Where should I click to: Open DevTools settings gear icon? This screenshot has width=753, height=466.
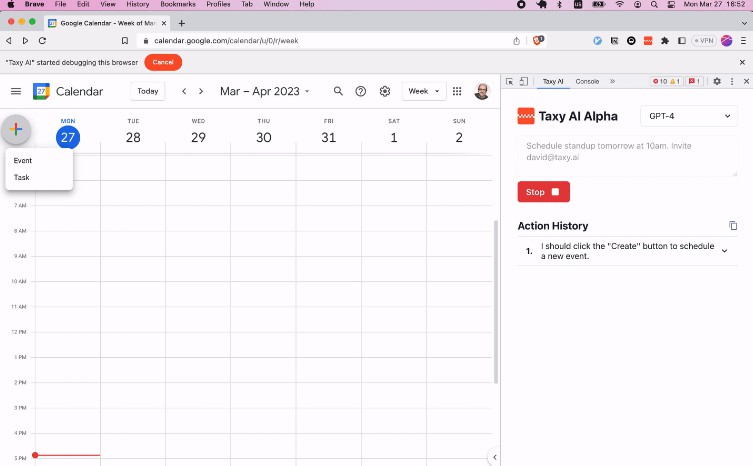(x=717, y=81)
